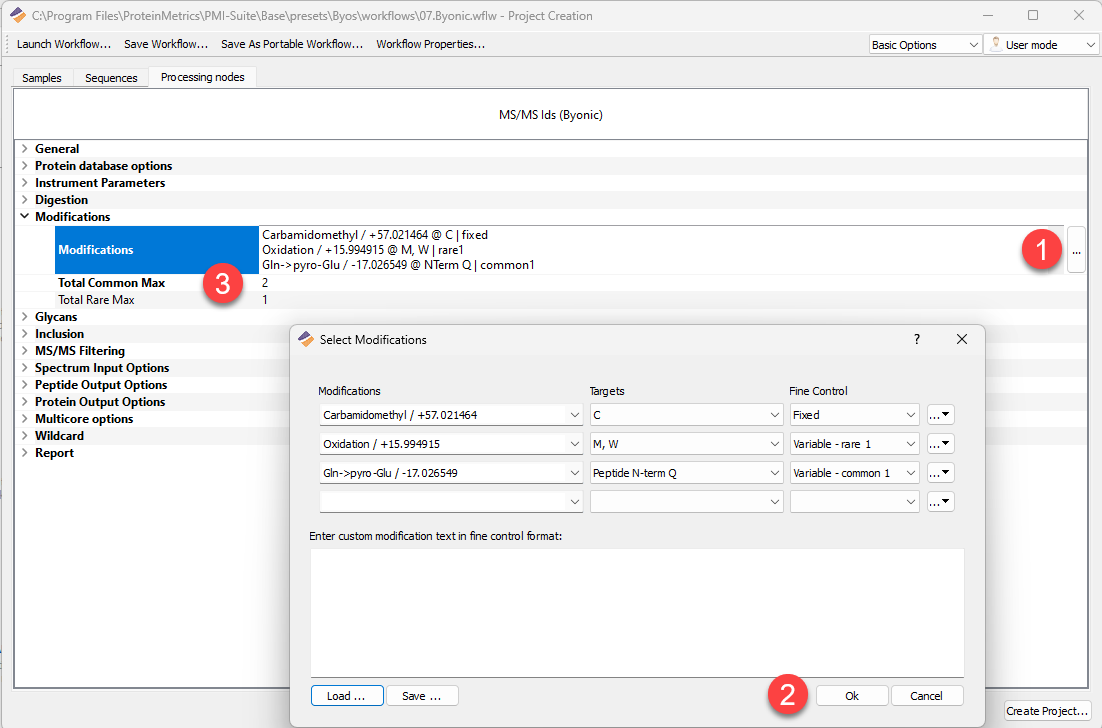The width and height of the screenshot is (1102, 728).
Task: Open Targets dropdown showing M, W
Action: point(687,444)
